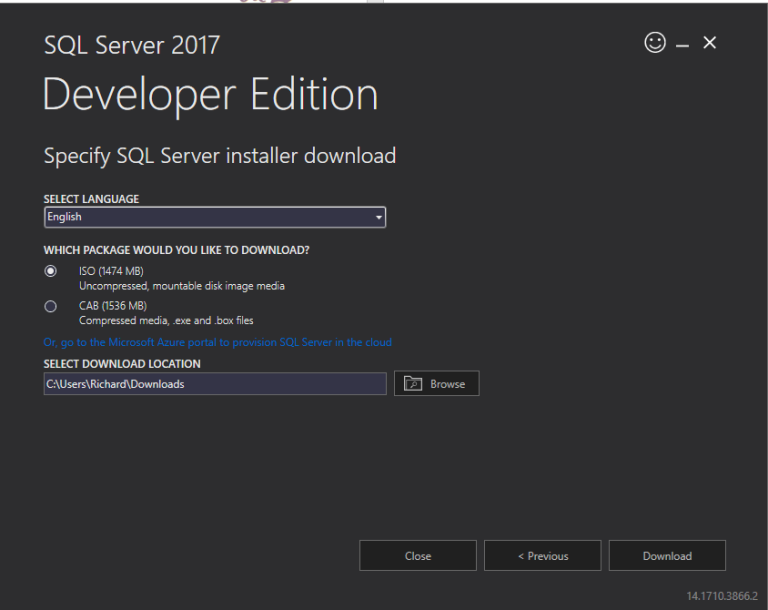This screenshot has width=768, height=610.
Task: Click the 'Uncompressed, mountable disk image media' description
Action: (182, 286)
